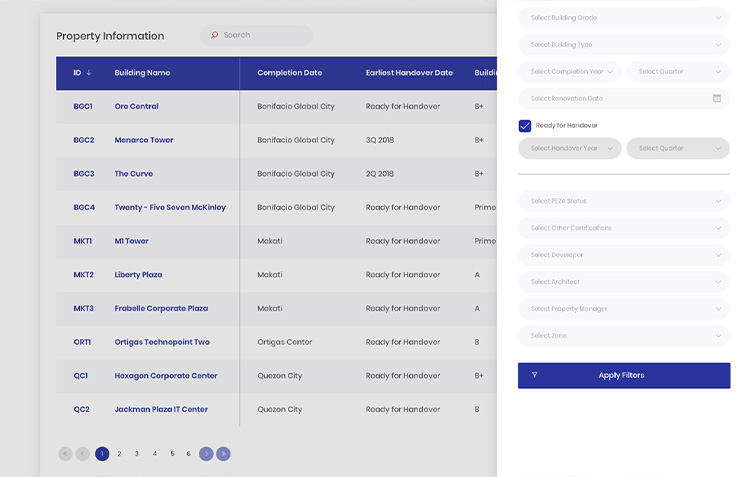Click the search magnifier icon
This screenshot has height=477, width=745.
[214, 35]
